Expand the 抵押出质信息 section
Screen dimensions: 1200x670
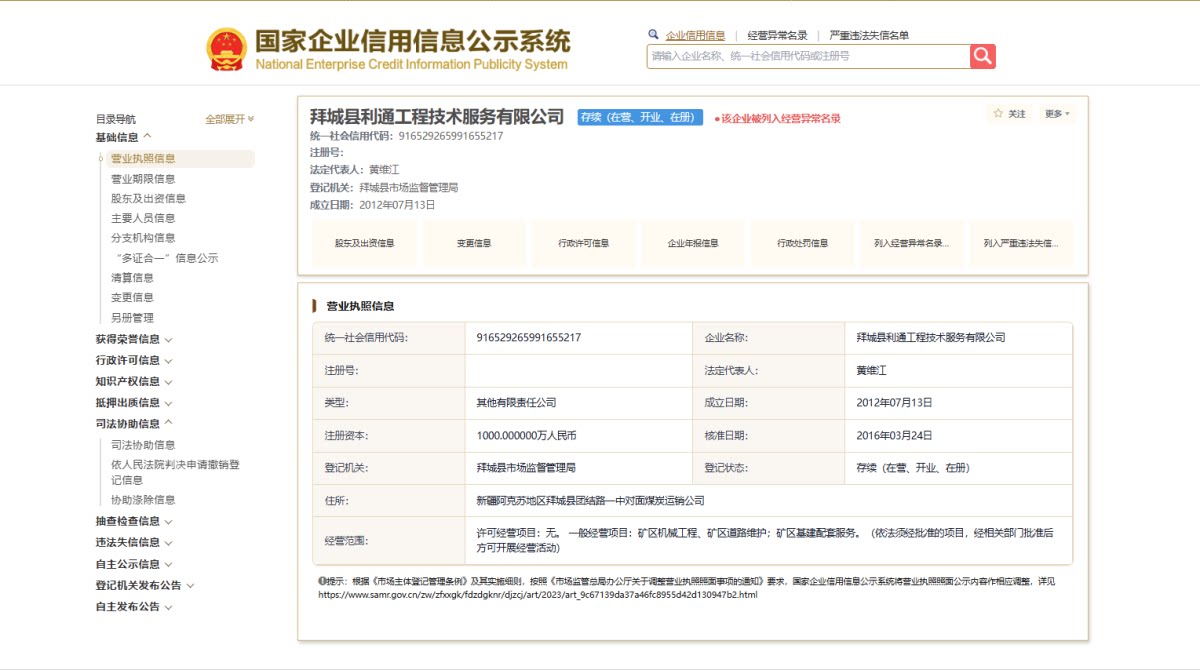(134, 402)
